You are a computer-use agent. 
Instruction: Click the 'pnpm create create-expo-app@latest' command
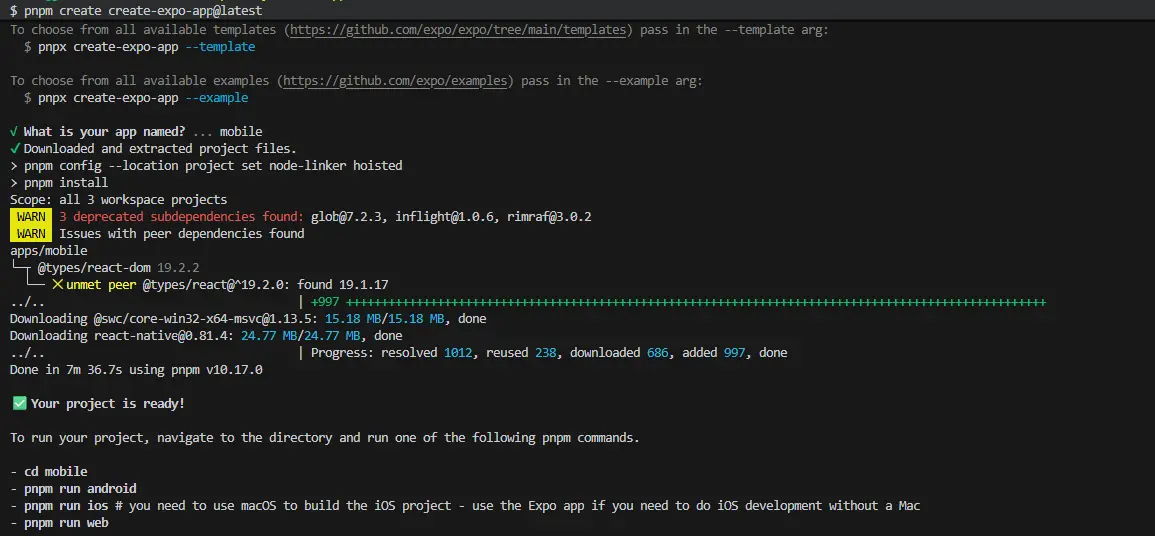tap(143, 10)
